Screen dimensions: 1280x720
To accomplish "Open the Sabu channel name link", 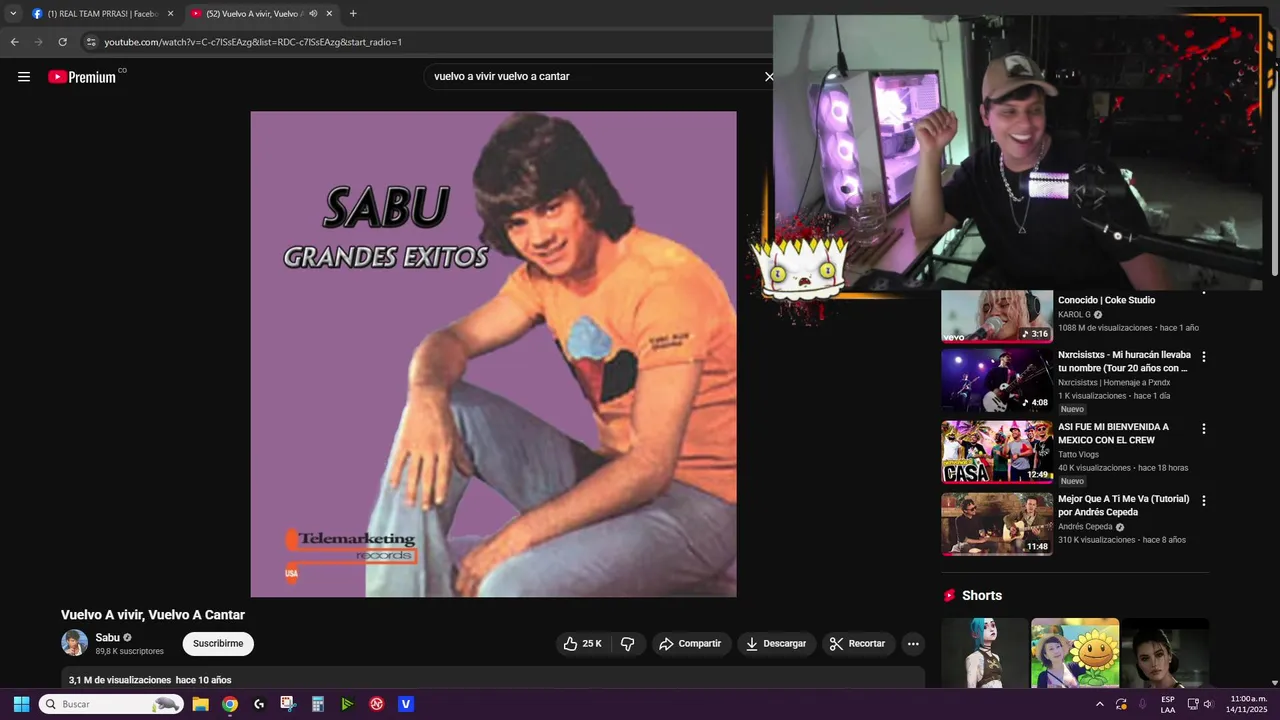I will [107, 638].
